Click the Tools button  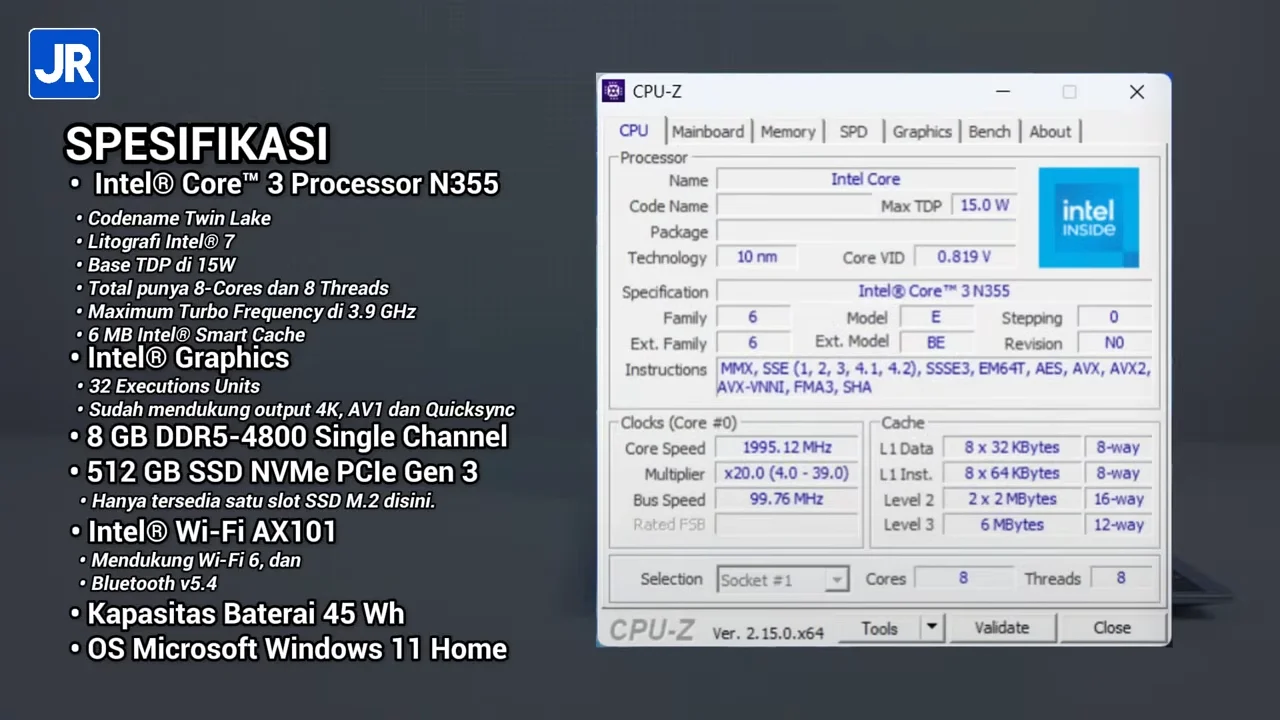pyautogui.click(x=879, y=627)
